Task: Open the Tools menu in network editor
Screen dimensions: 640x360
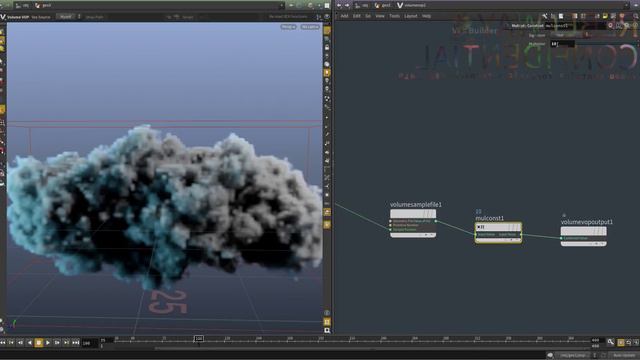Action: coord(394,16)
